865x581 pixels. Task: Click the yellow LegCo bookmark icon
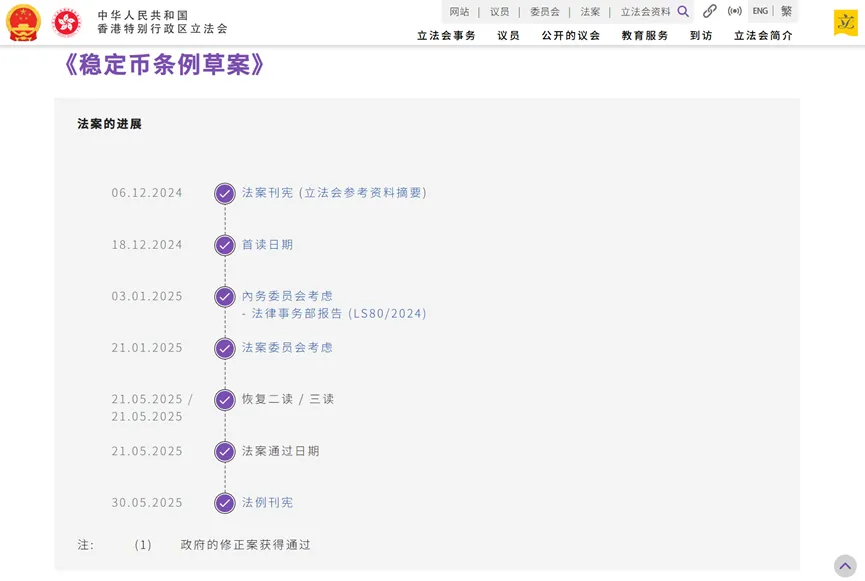click(x=845, y=22)
